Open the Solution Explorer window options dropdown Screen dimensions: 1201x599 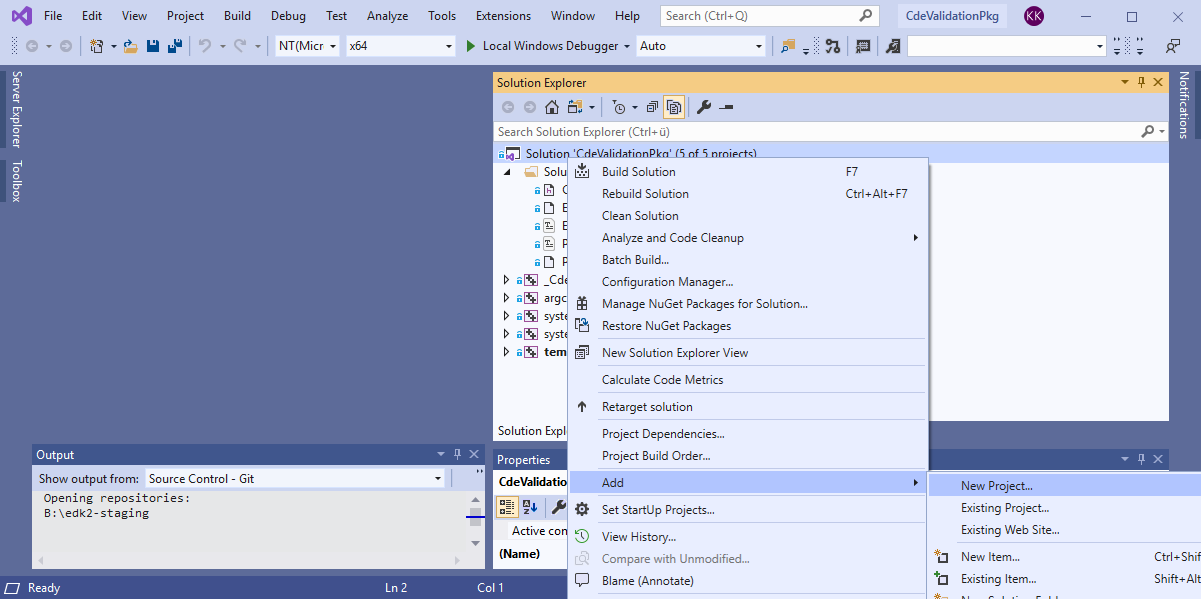click(1126, 82)
